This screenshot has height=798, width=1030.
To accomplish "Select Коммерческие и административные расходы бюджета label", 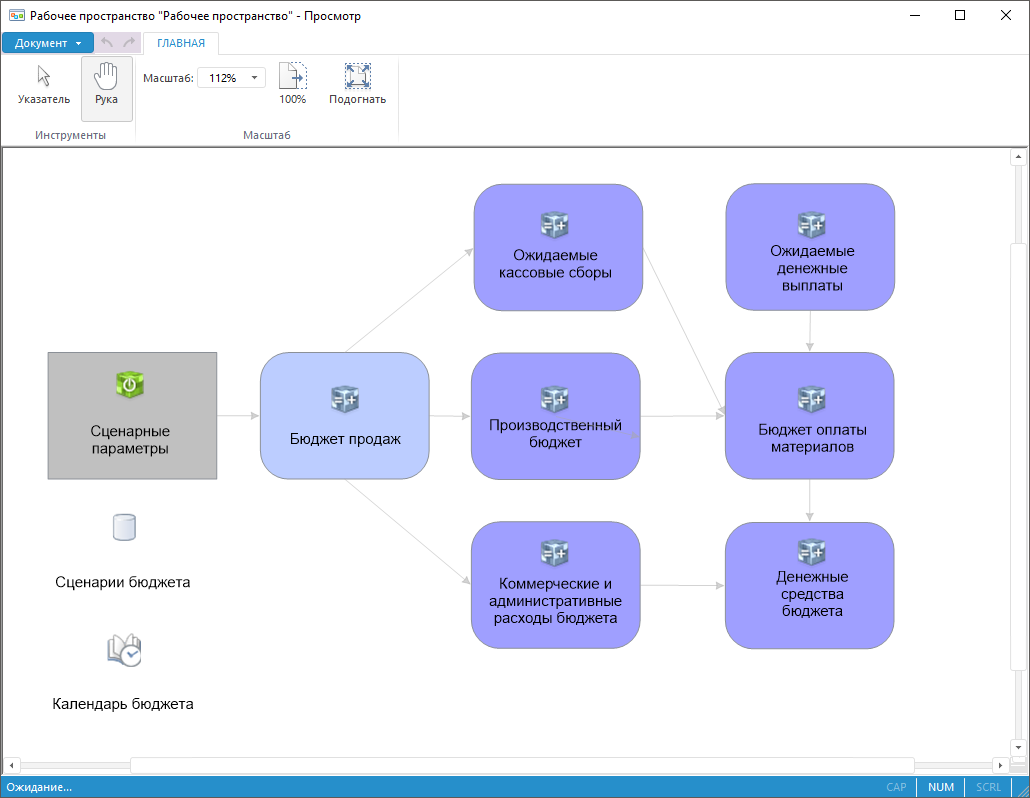I will (x=555, y=600).
